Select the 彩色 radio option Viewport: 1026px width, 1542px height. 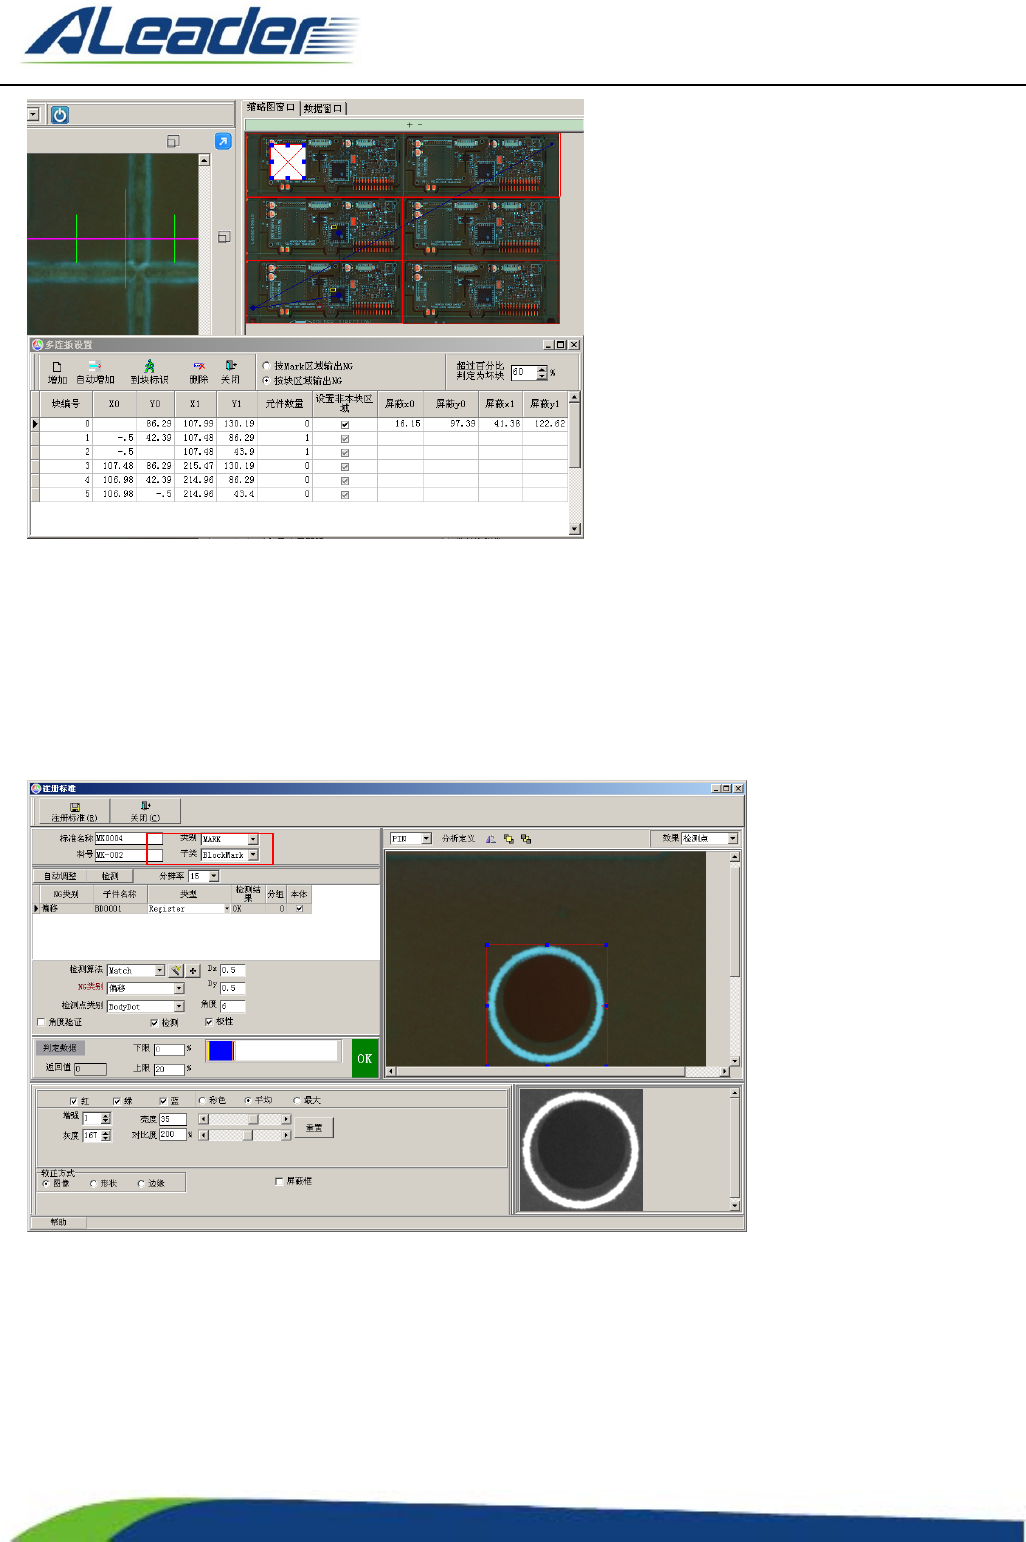point(202,1101)
